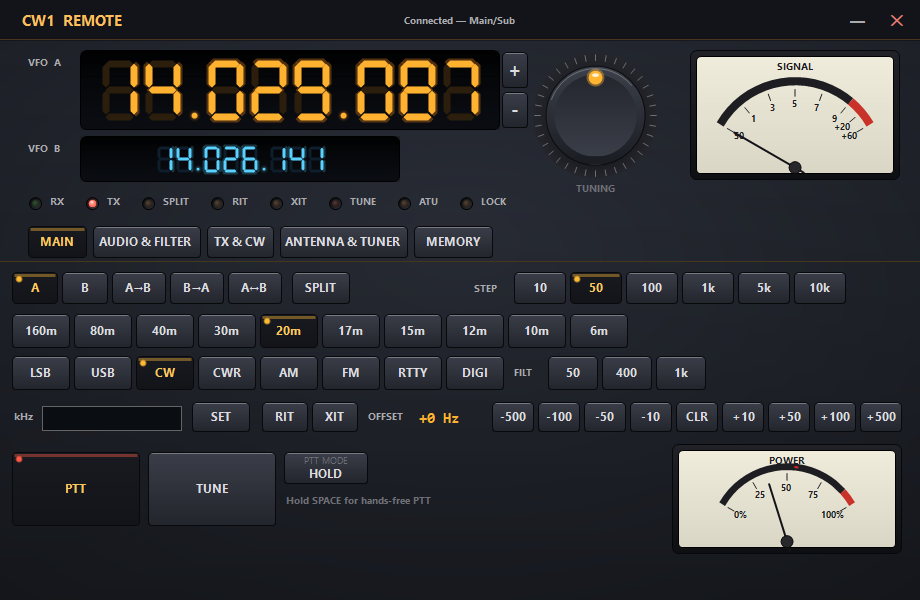Select the 6m band
Screen dimensions: 920x600
pyautogui.click(x=599, y=331)
